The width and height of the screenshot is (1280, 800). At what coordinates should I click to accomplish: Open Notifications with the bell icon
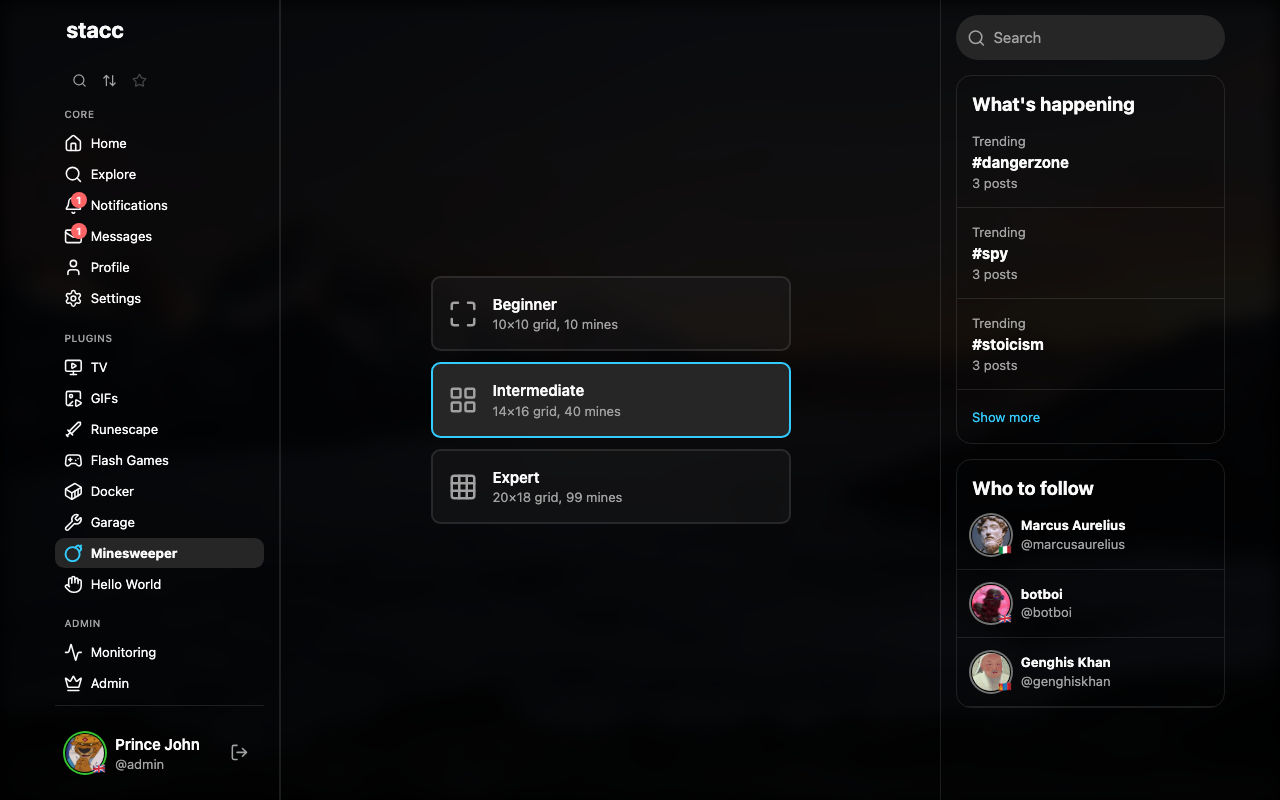[x=74, y=205]
